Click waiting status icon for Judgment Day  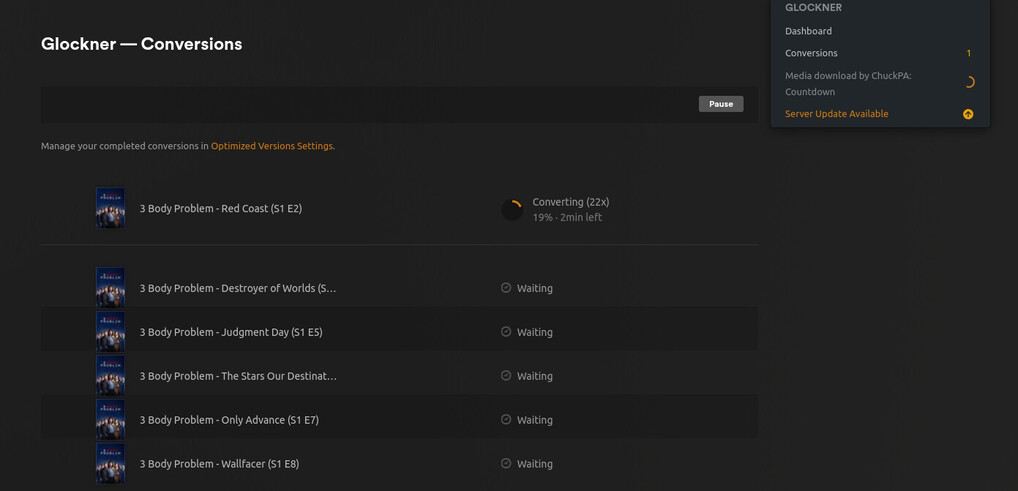506,332
